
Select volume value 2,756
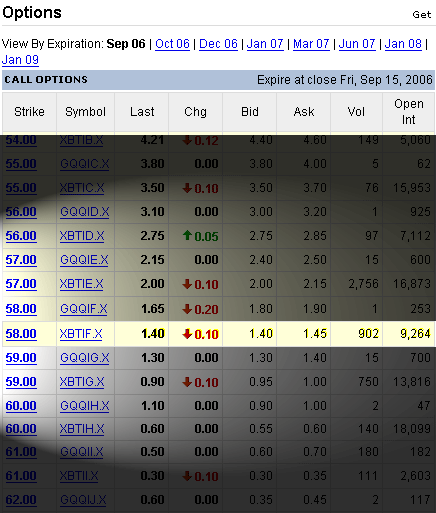coord(363,284)
